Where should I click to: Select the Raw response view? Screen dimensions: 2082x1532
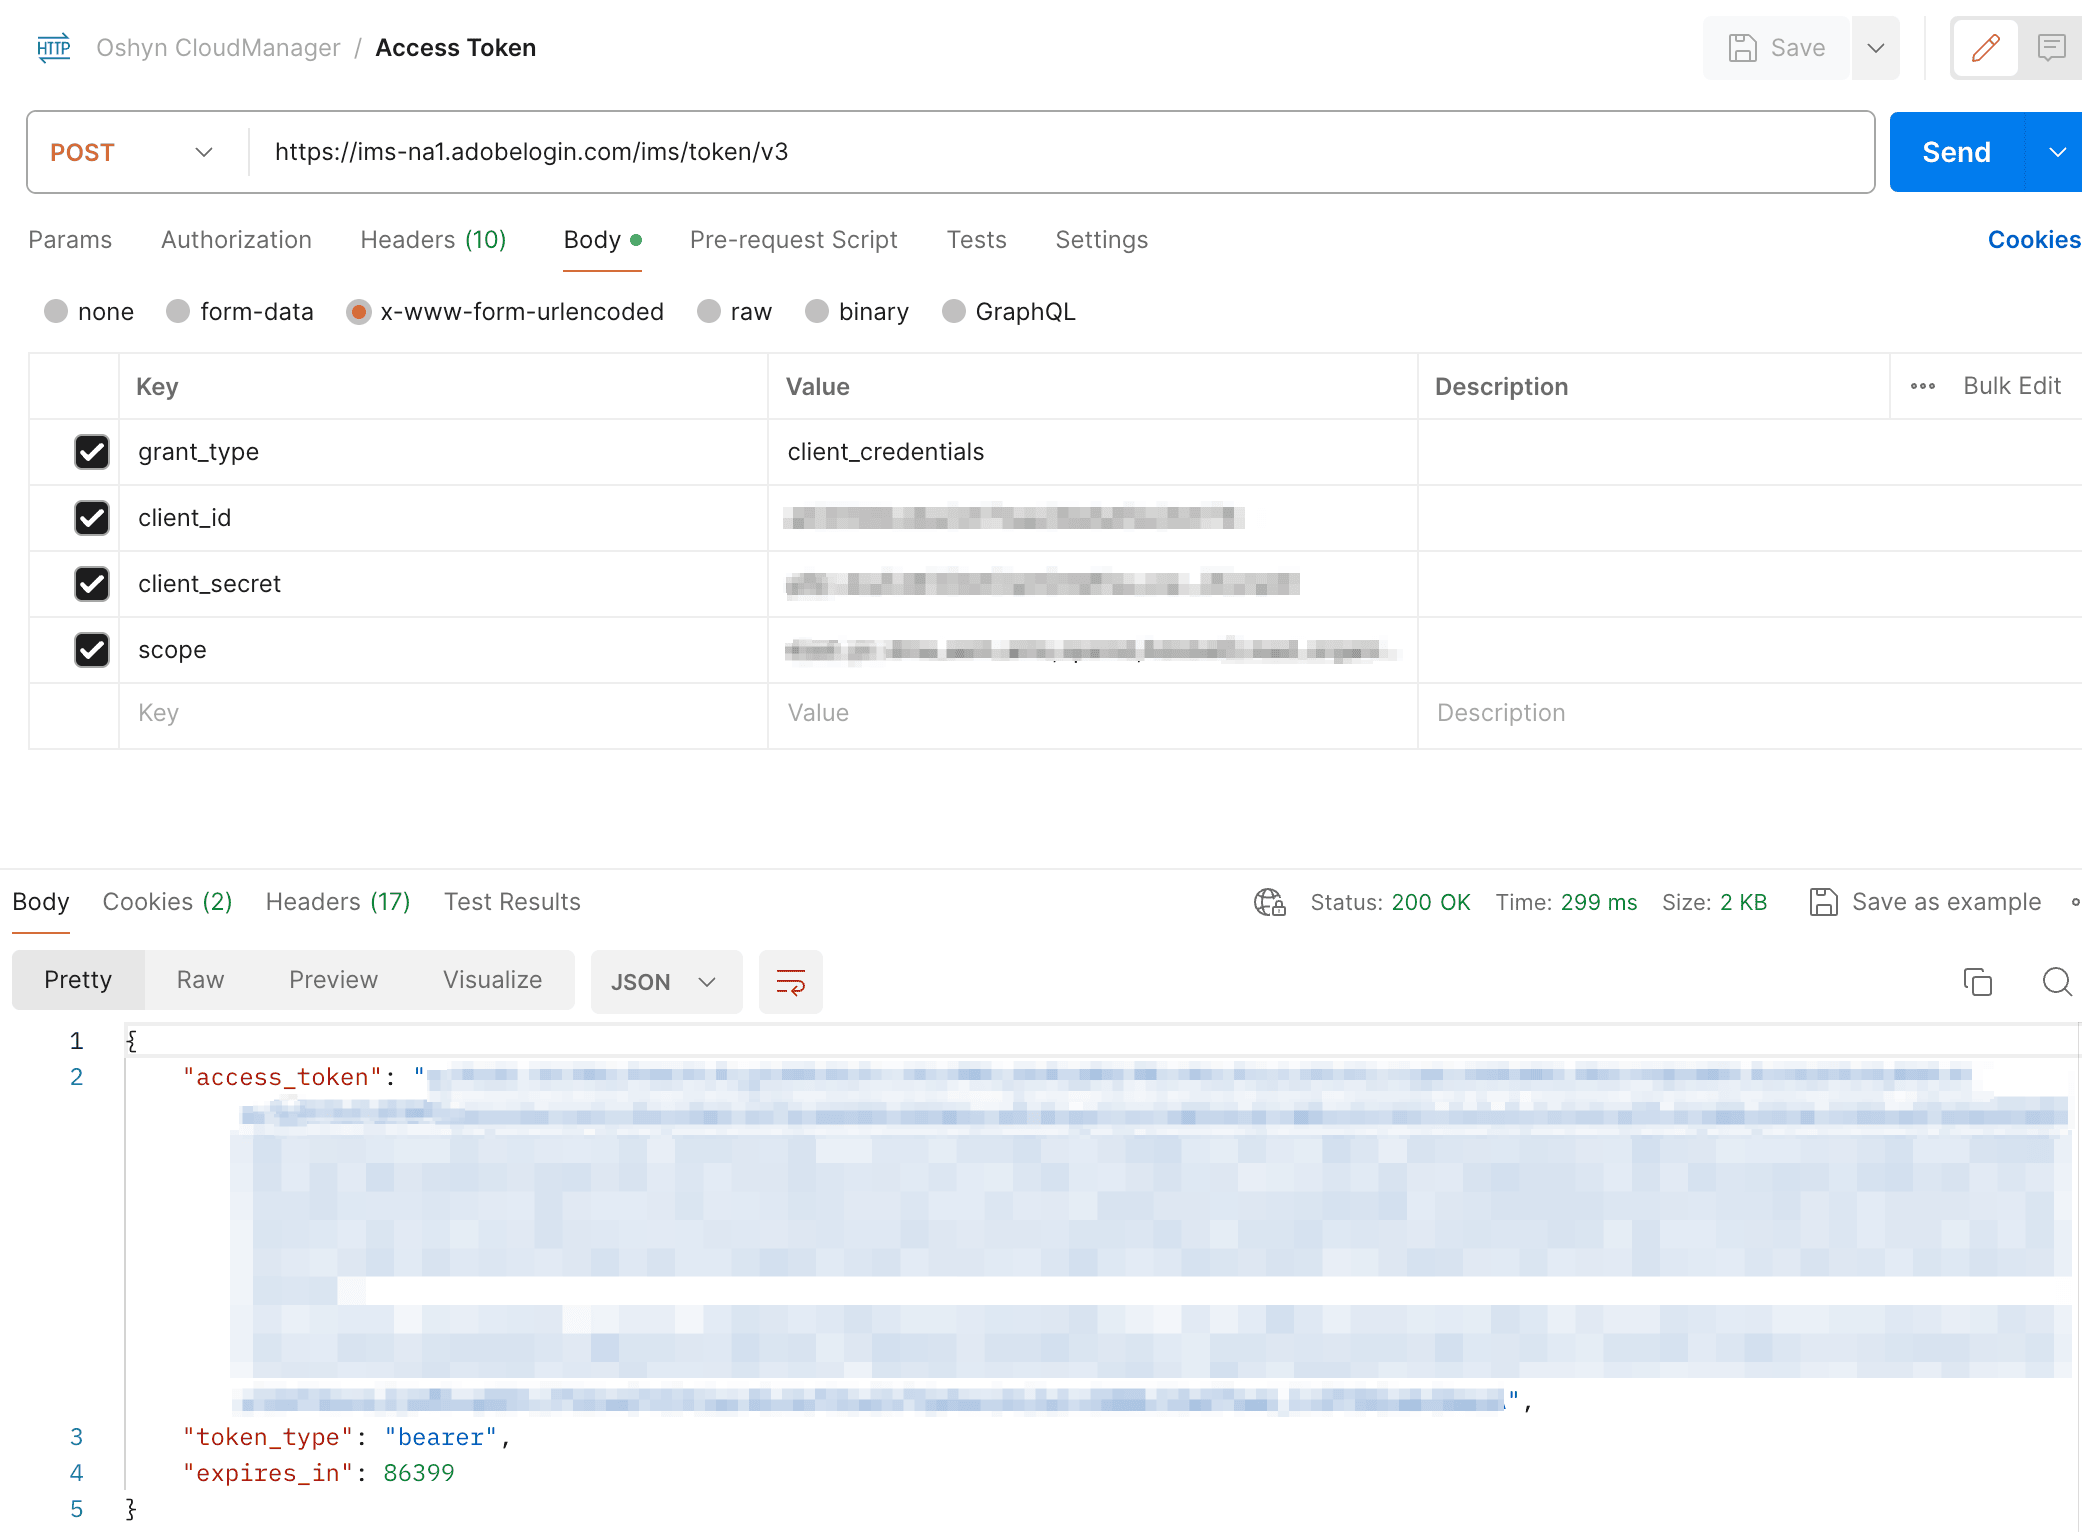(x=200, y=980)
